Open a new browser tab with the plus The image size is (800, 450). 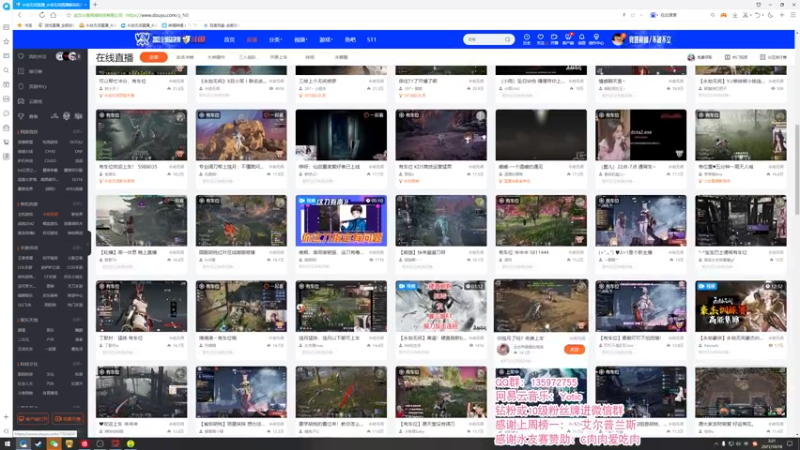[95, 5]
